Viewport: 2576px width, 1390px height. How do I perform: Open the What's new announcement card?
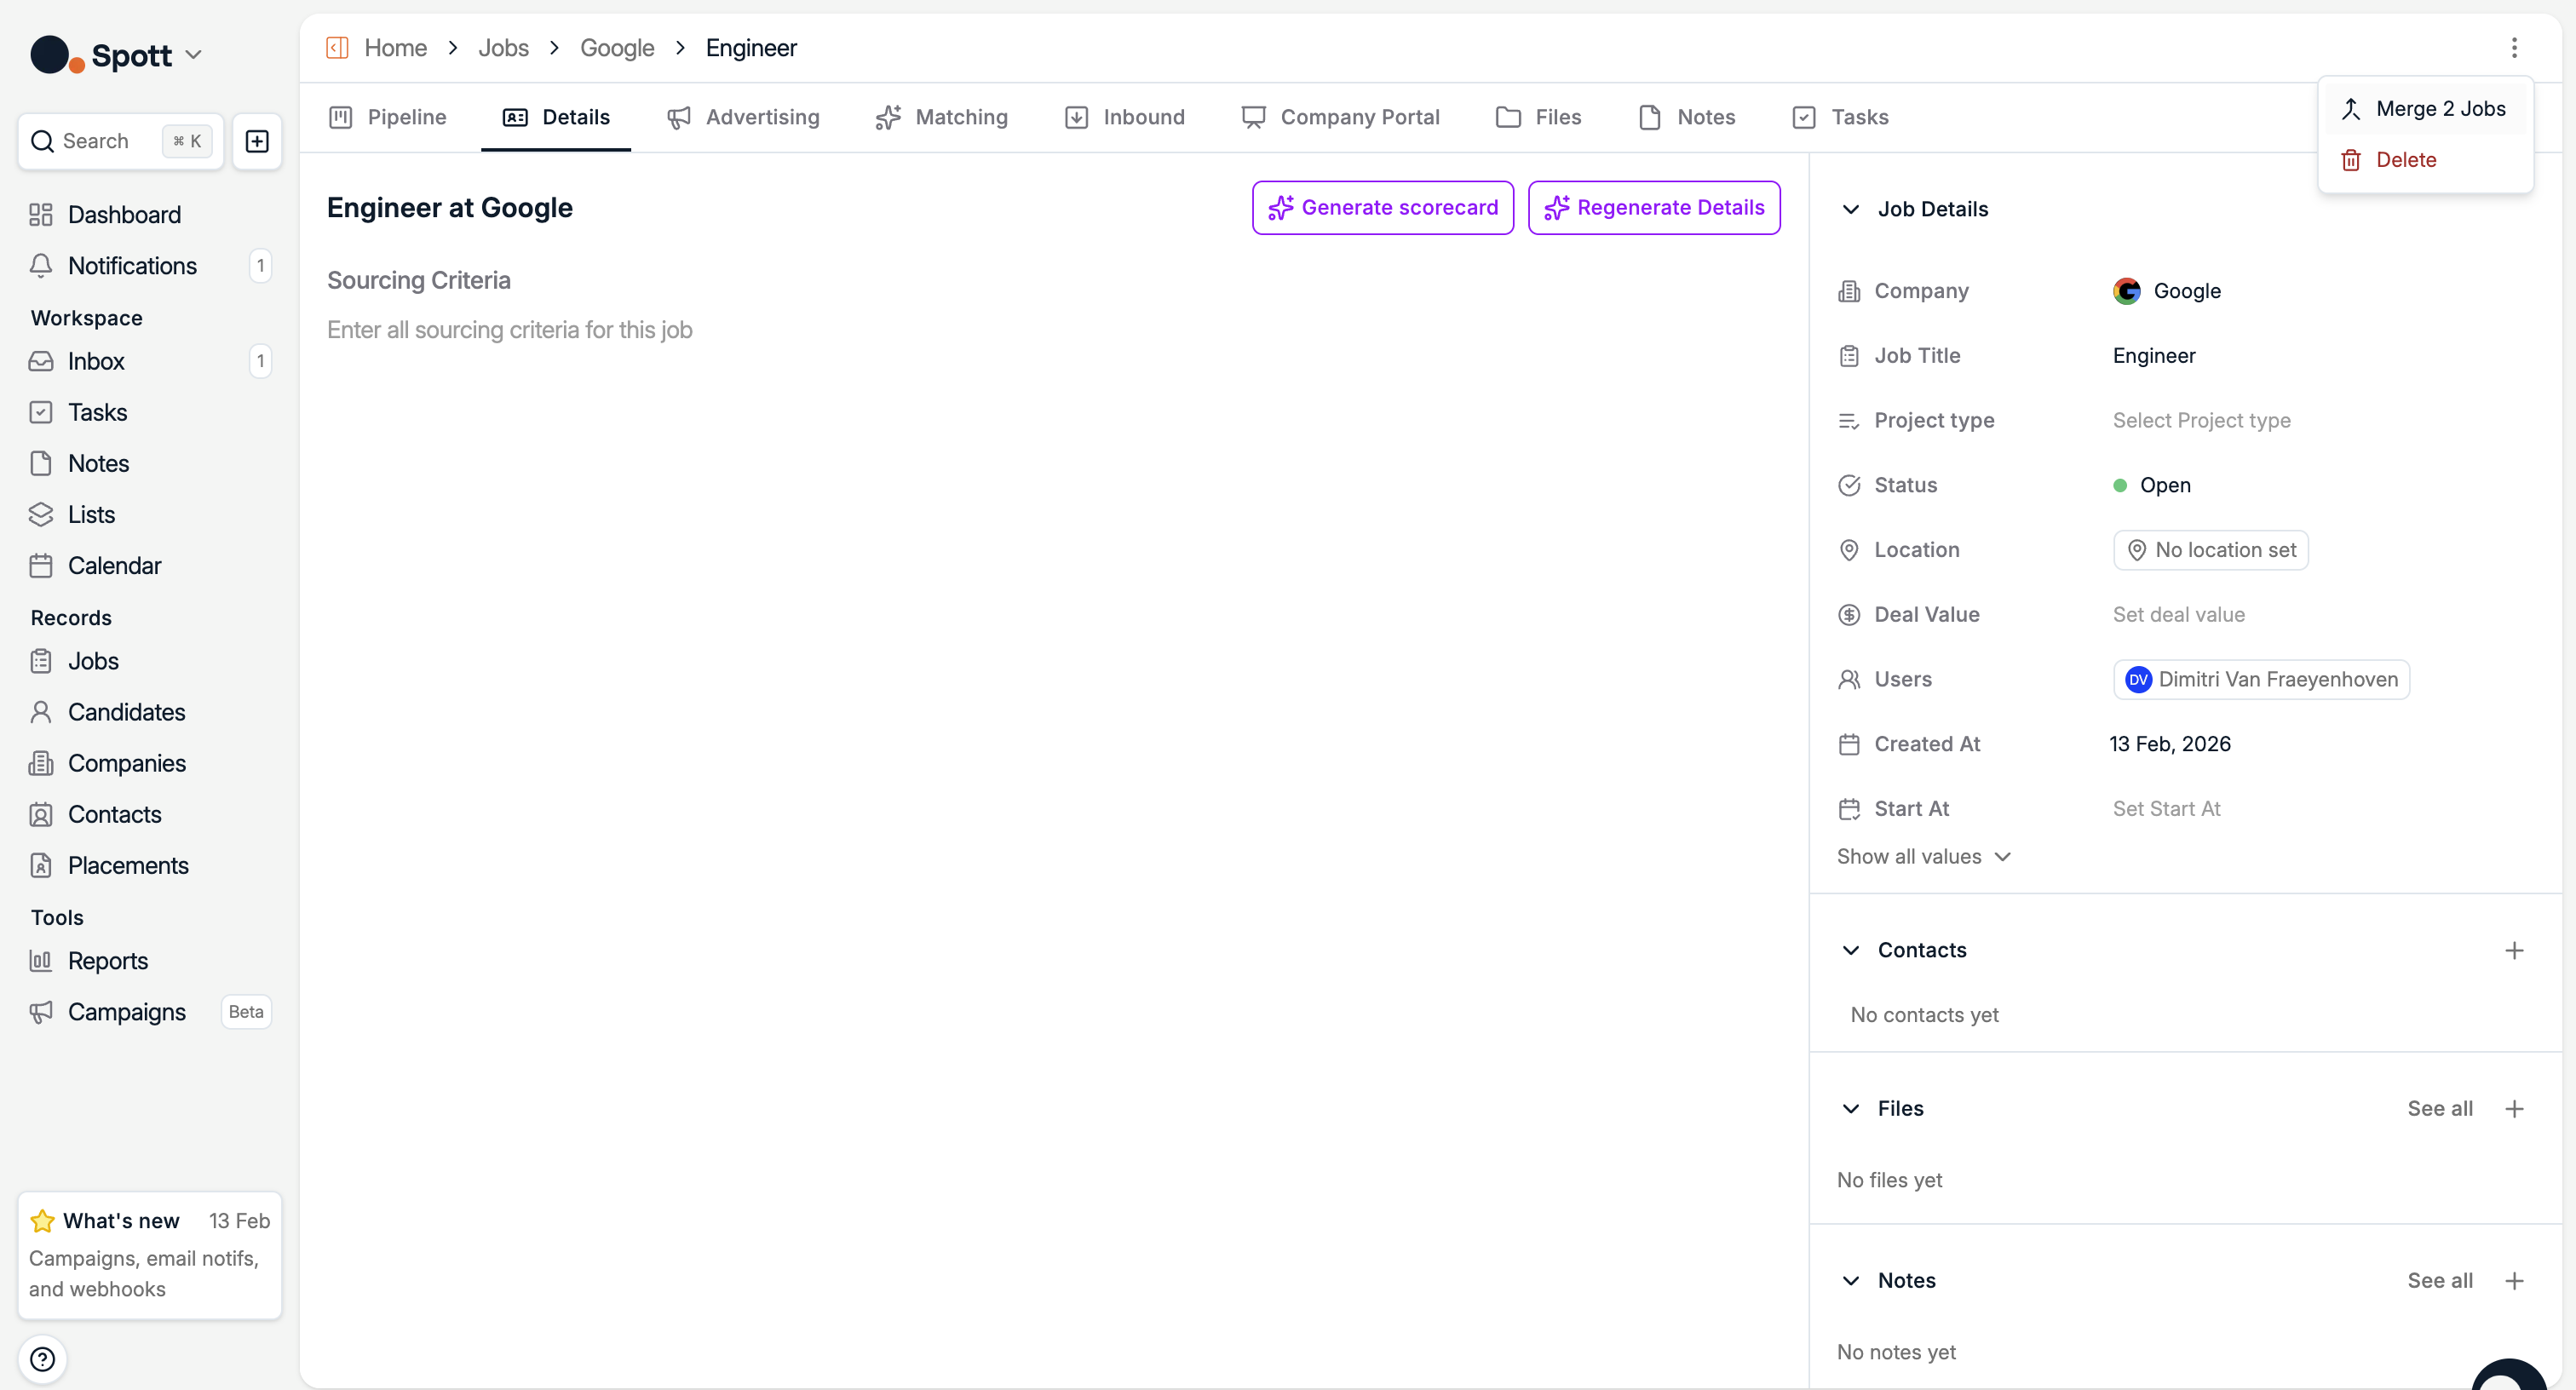click(x=150, y=1254)
